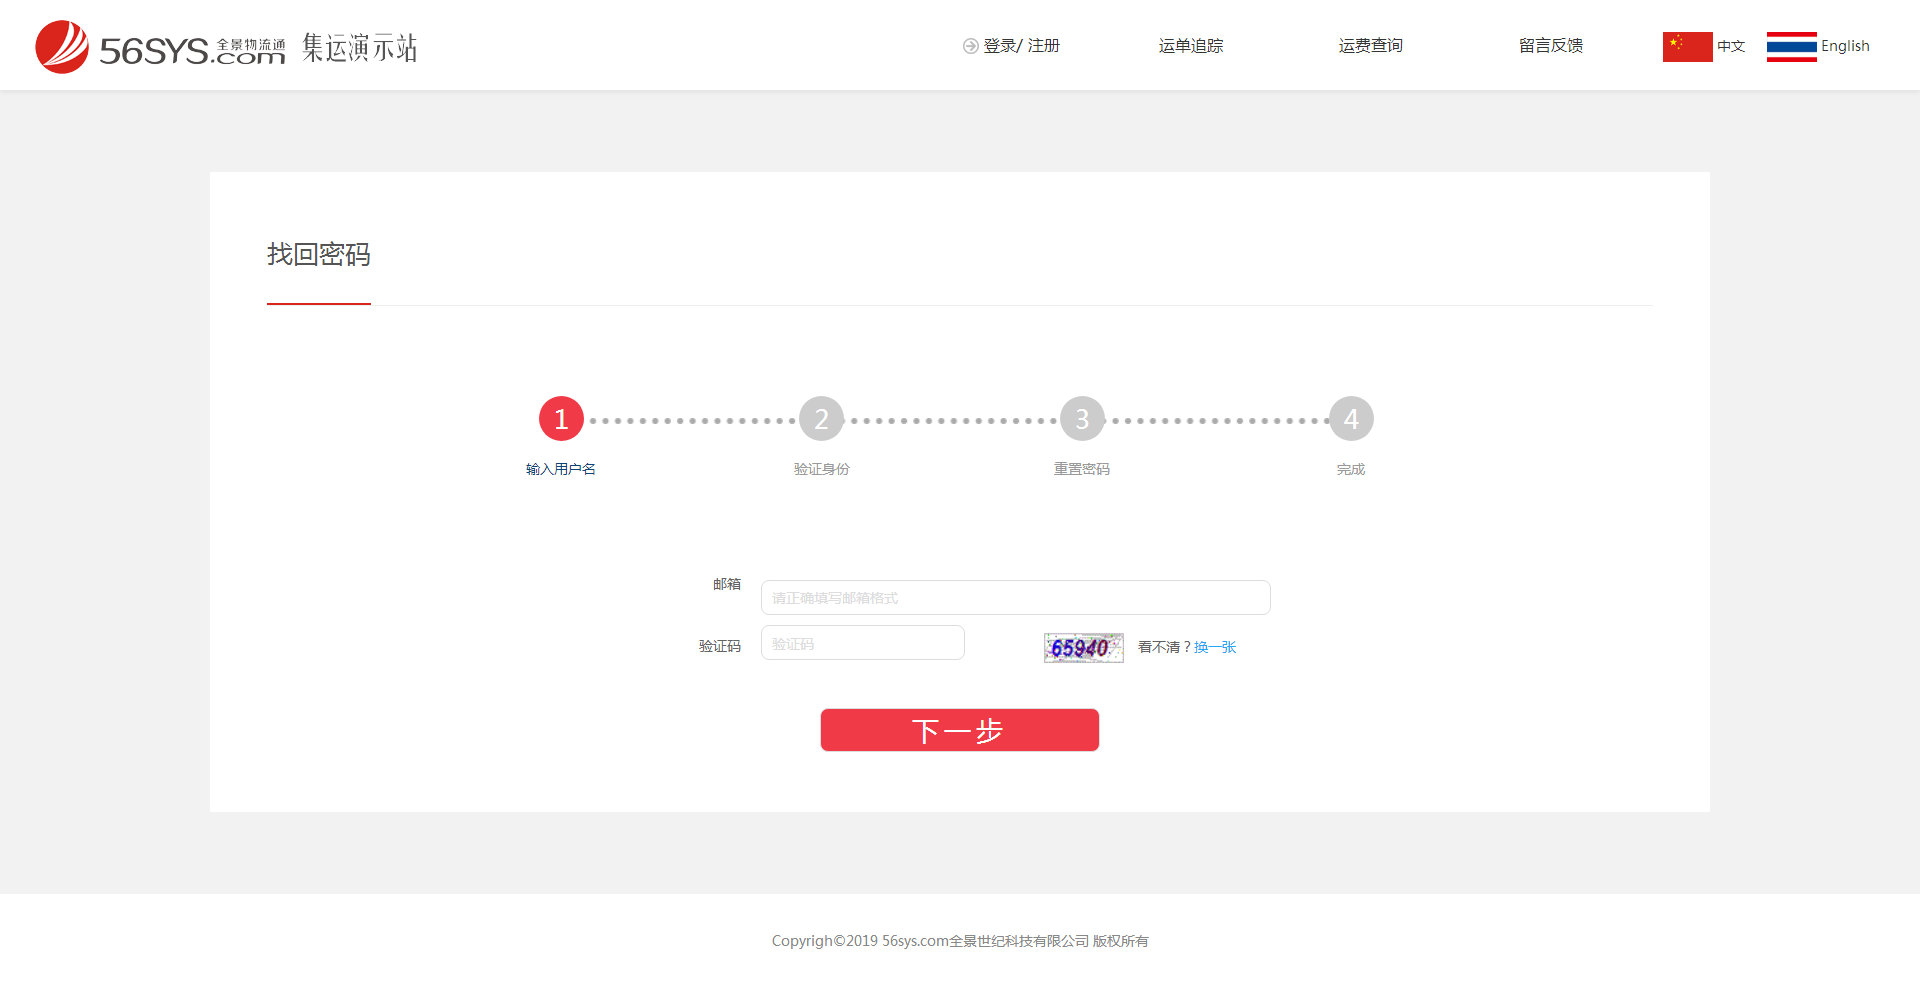This screenshot has height=986, width=1920.
Task: Switch language to 中文
Action: click(x=1731, y=46)
